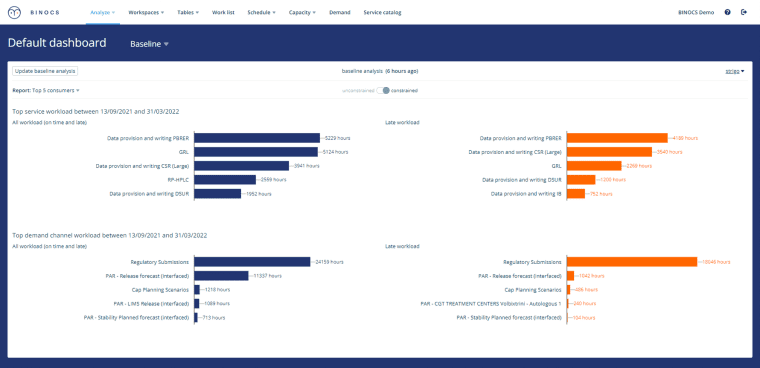Click 'PAR - CGT TREATMENT CENTERS' channel label

coord(491,304)
